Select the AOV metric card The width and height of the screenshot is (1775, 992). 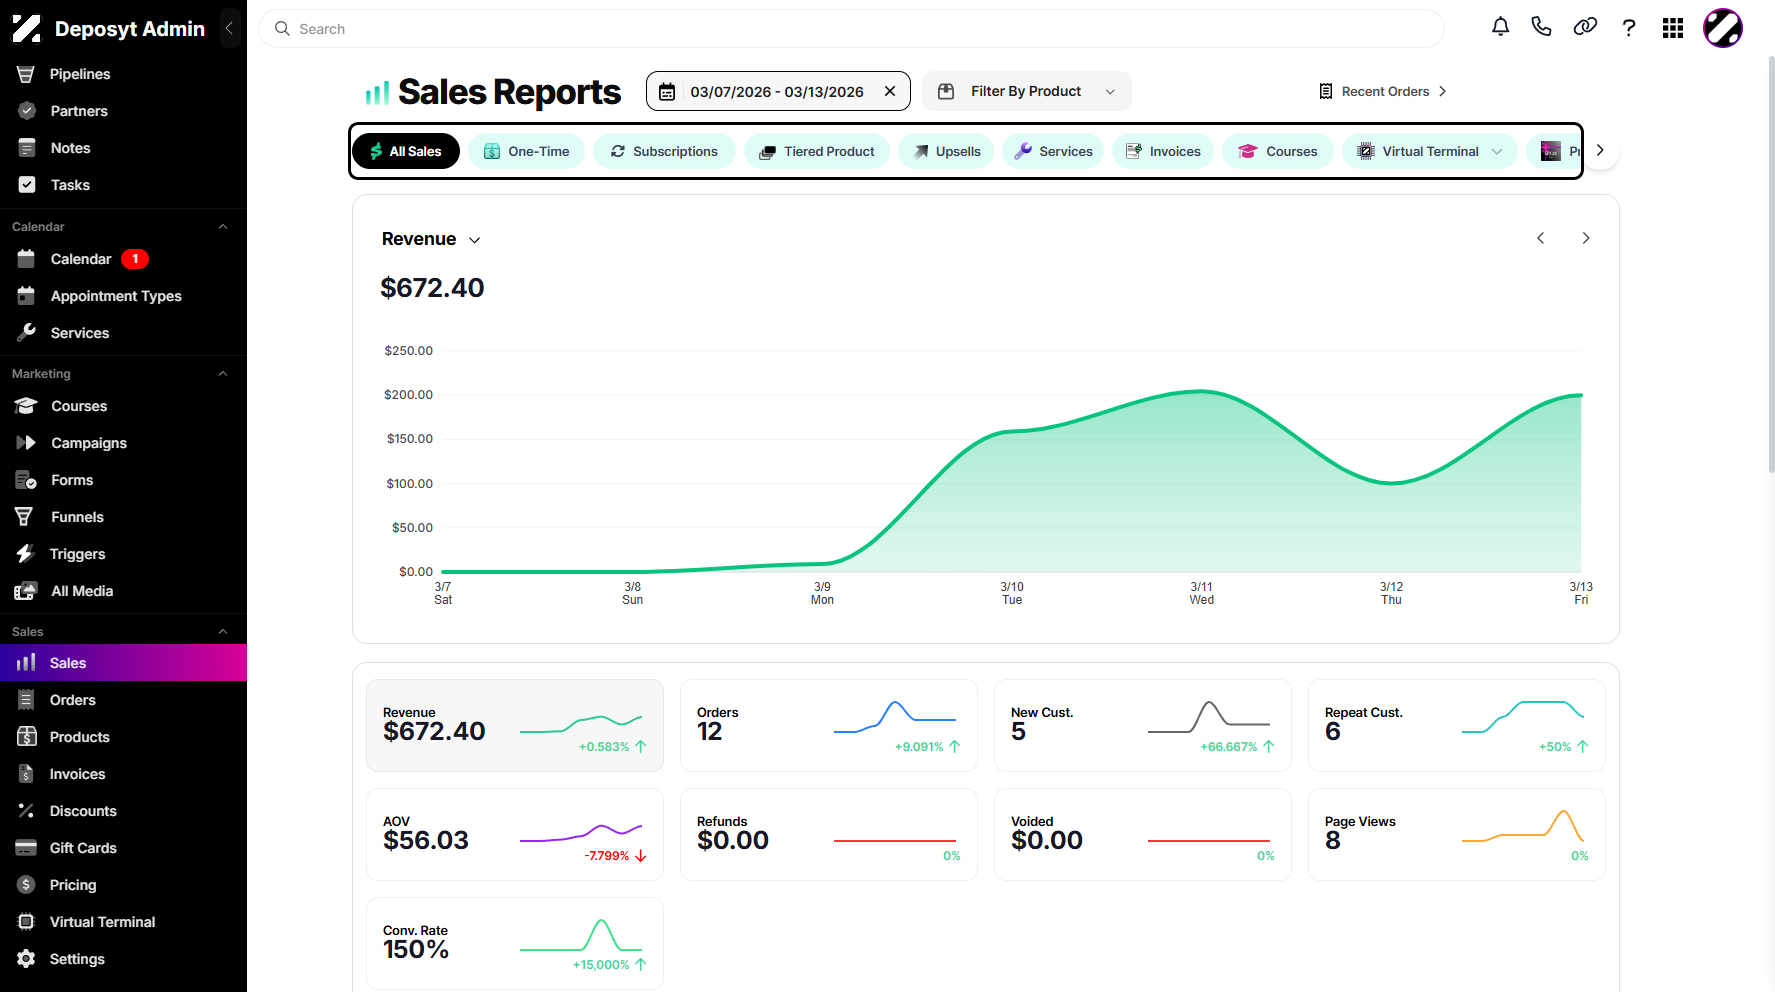(515, 834)
